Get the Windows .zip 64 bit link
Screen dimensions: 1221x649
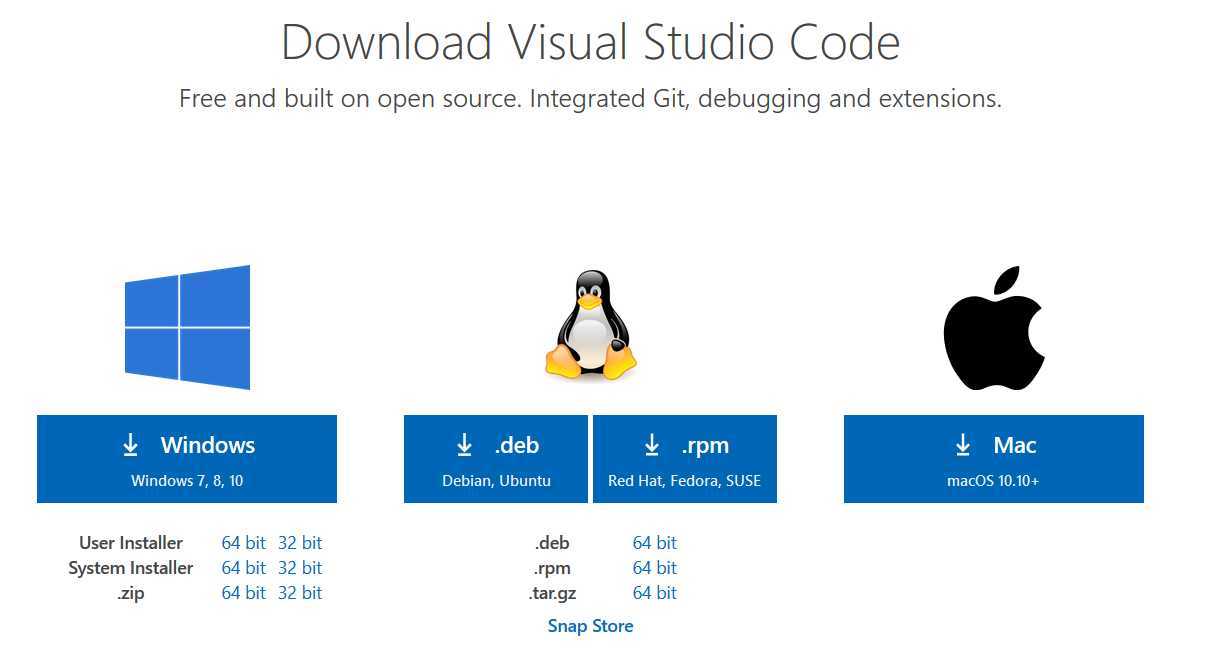(244, 593)
